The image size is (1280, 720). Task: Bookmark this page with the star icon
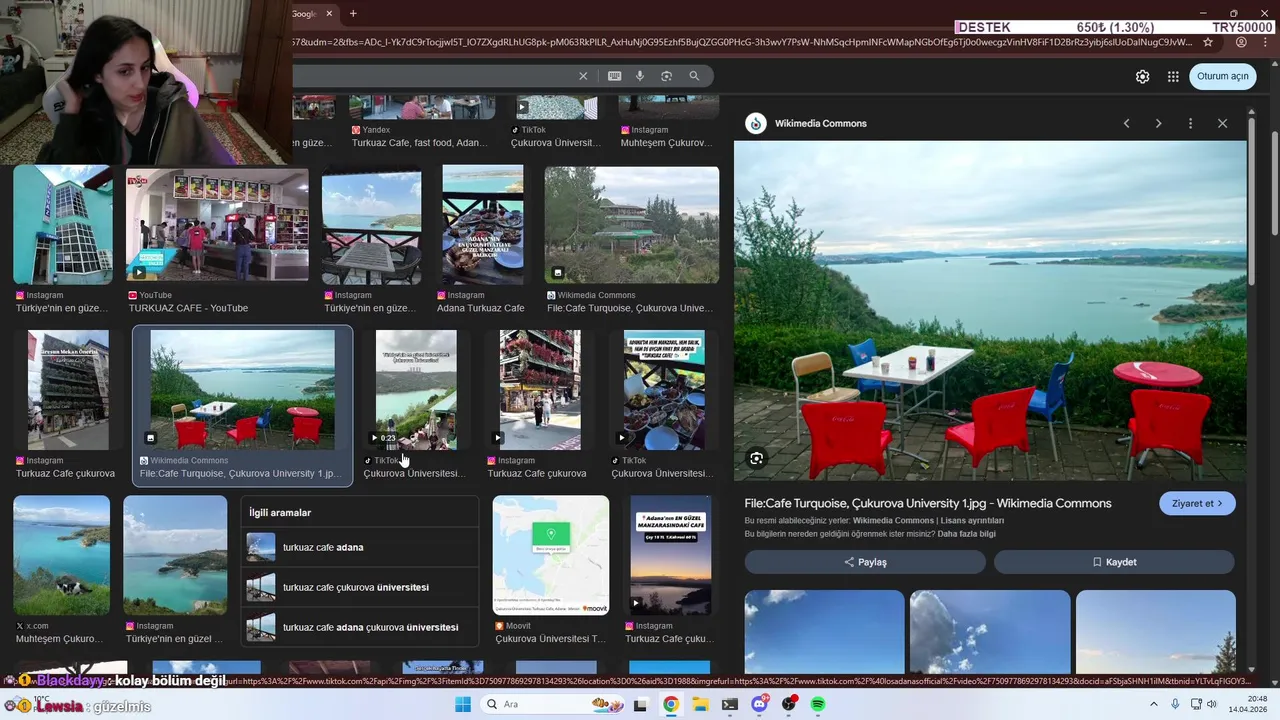point(1208,42)
